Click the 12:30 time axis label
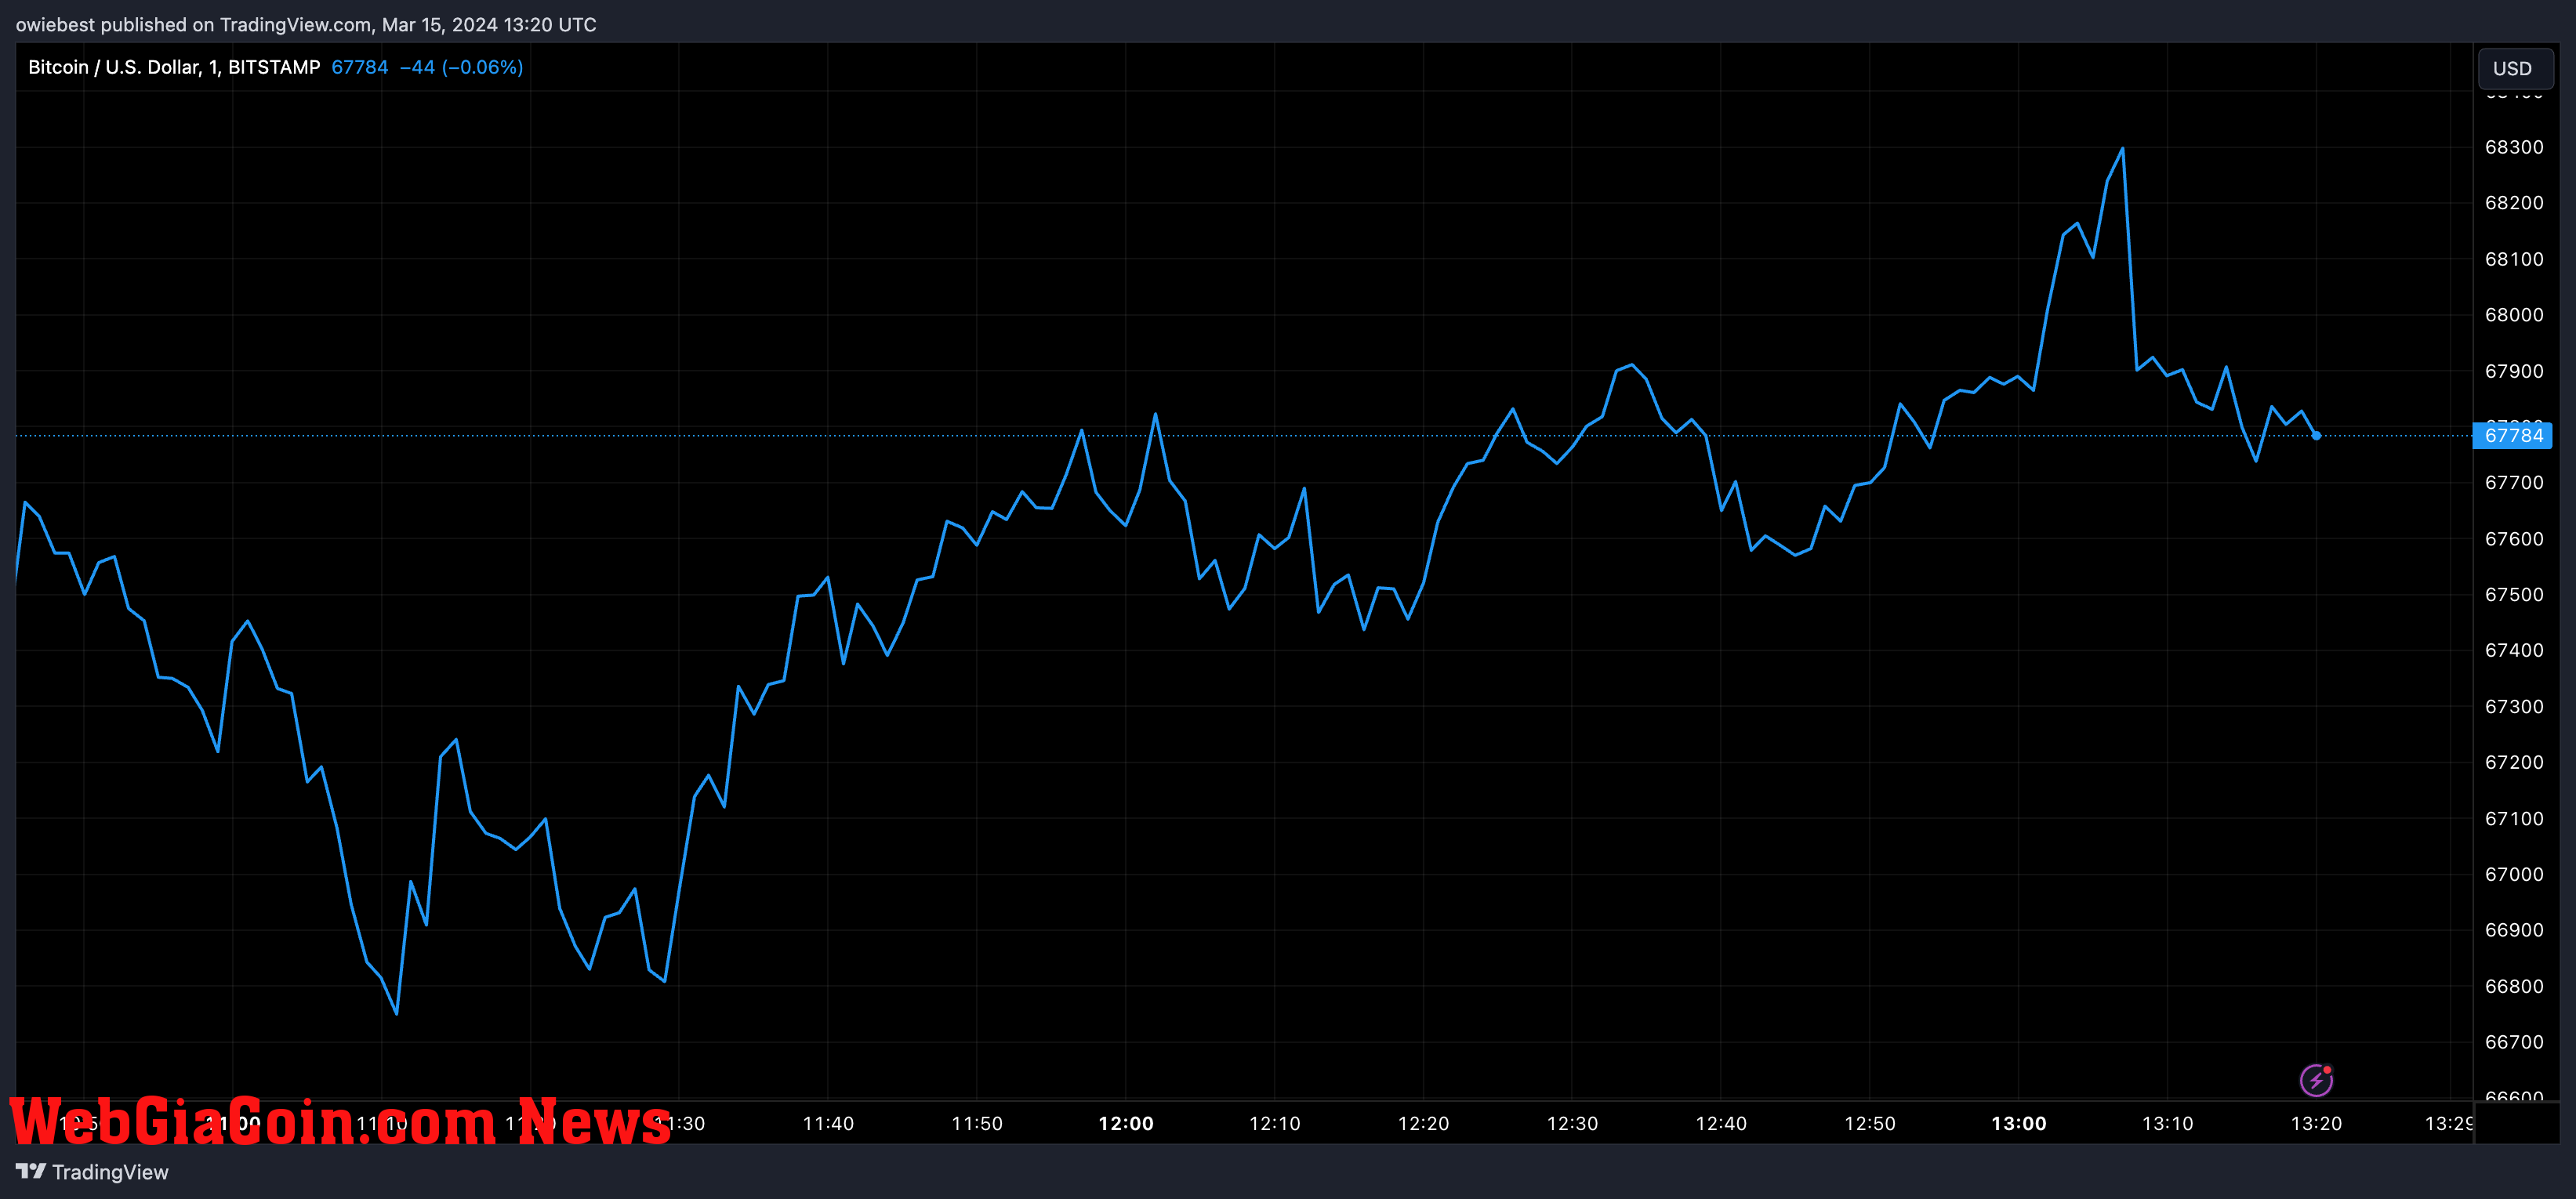The width and height of the screenshot is (2576, 1199). (1572, 1124)
